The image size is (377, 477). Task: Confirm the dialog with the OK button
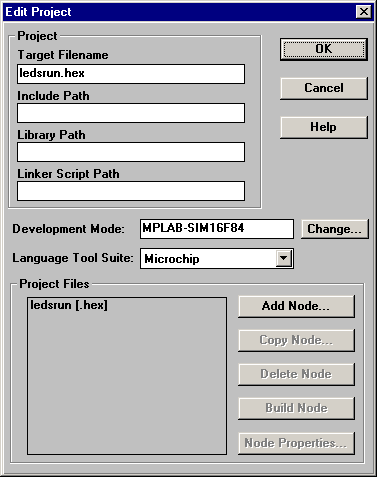click(324, 49)
